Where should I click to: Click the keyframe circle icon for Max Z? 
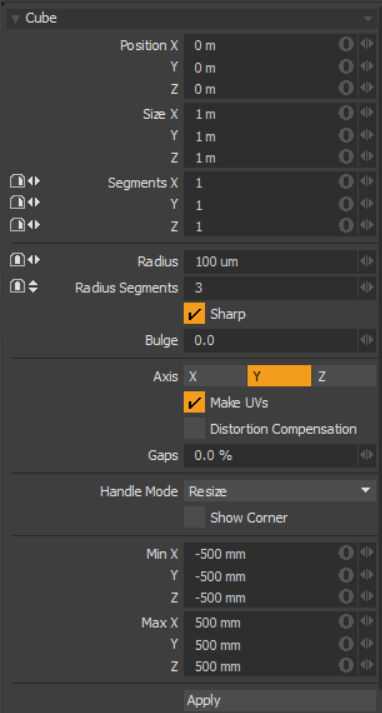346,665
